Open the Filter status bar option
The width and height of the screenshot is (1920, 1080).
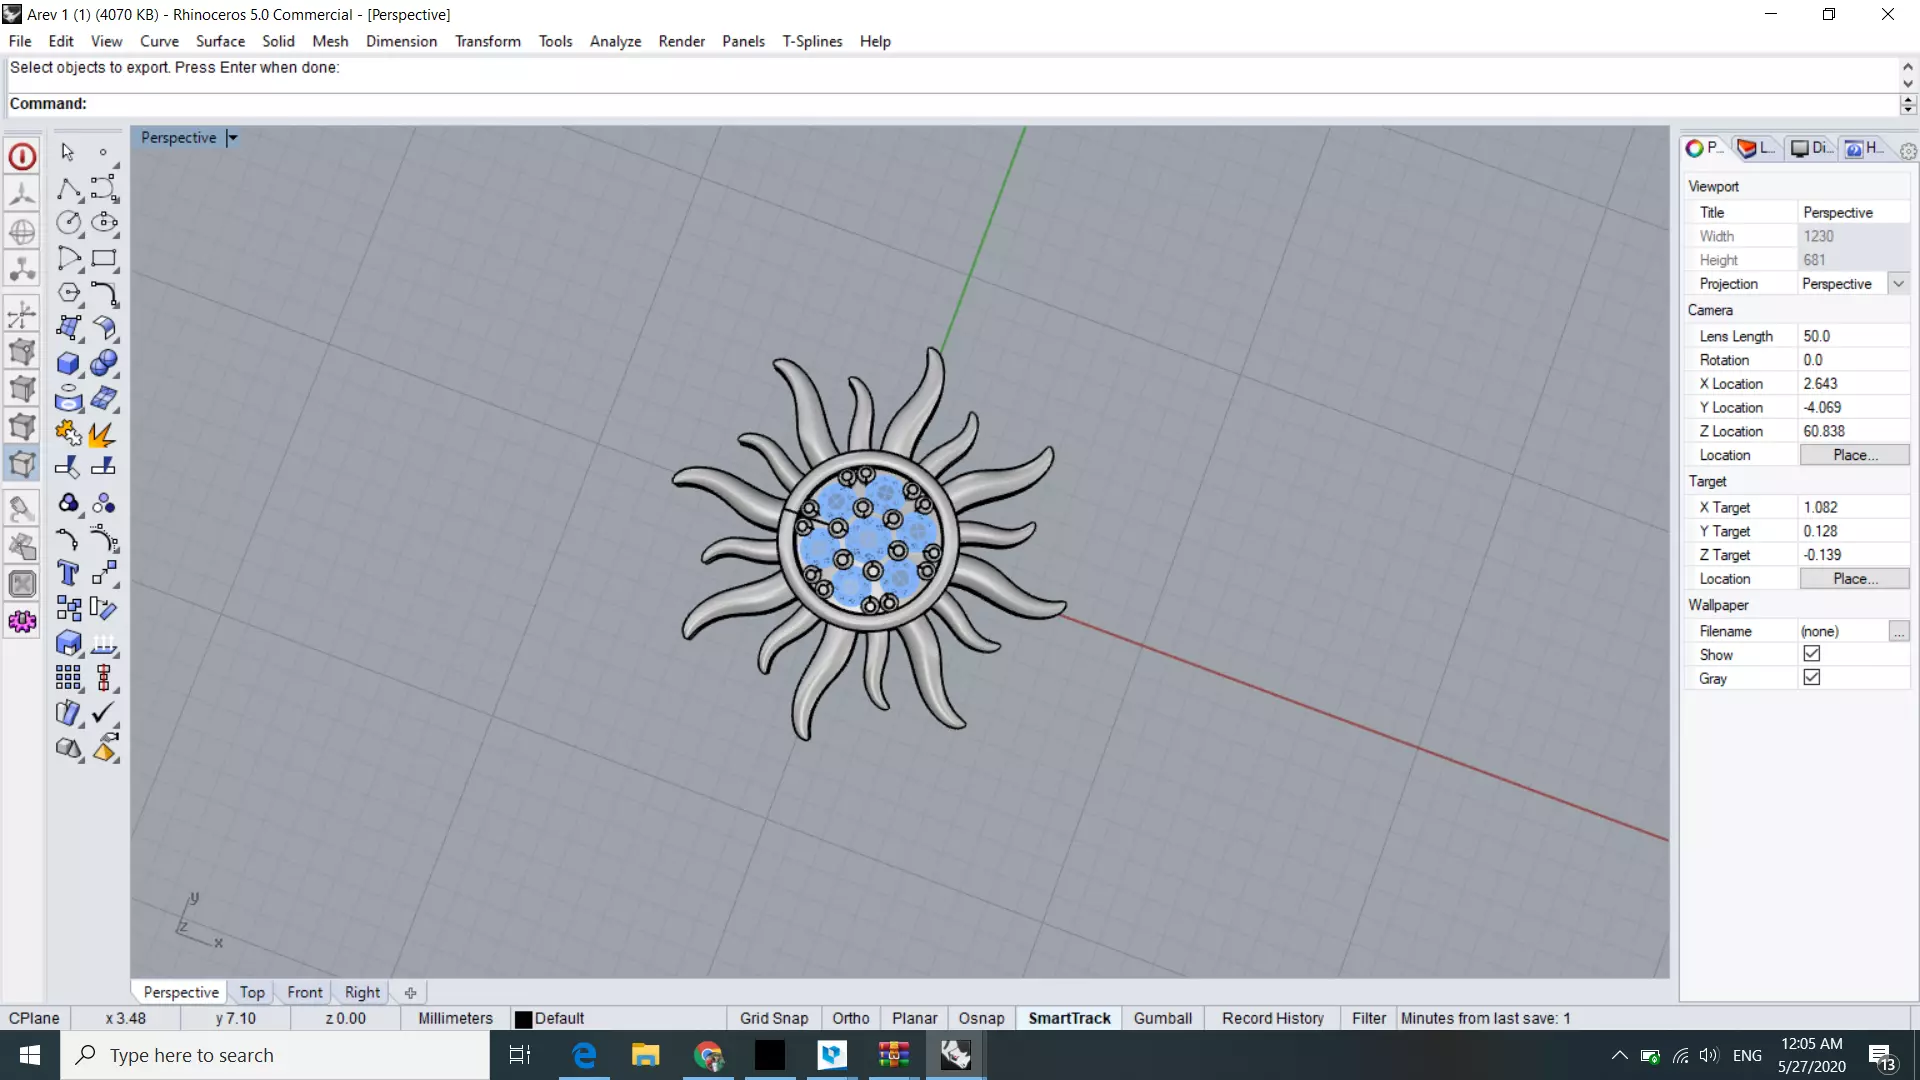pyautogui.click(x=1369, y=1018)
